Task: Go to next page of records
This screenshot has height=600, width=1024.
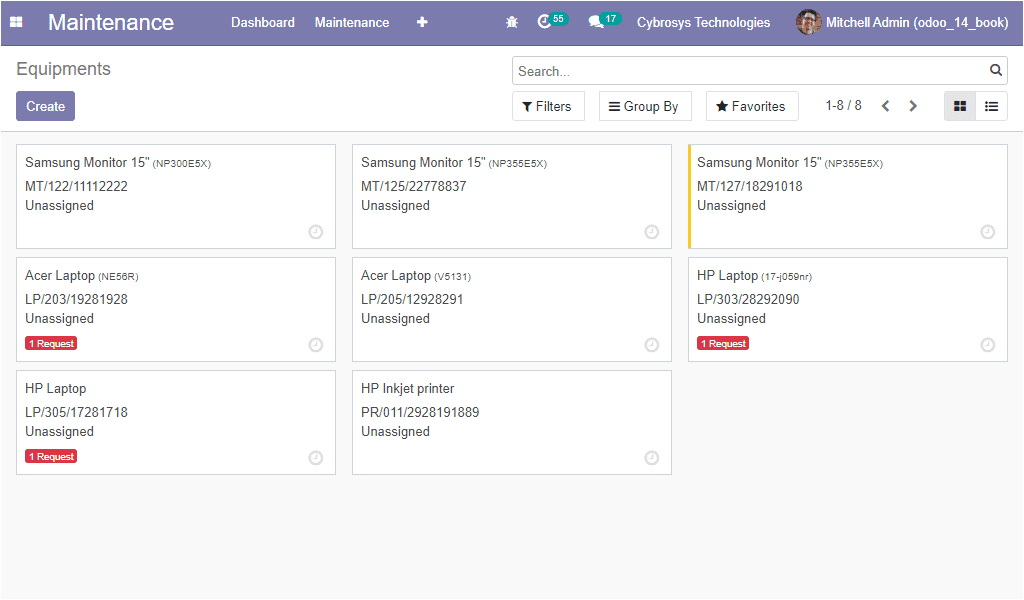Action: click(913, 106)
